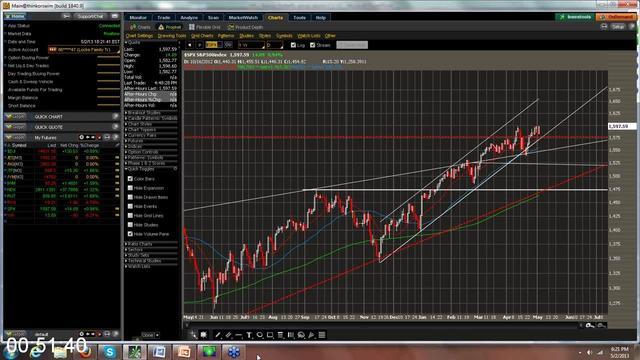This screenshot has height=360, width=640.
Task: Select the Fibonacci retracement tool
Action: 280,335
